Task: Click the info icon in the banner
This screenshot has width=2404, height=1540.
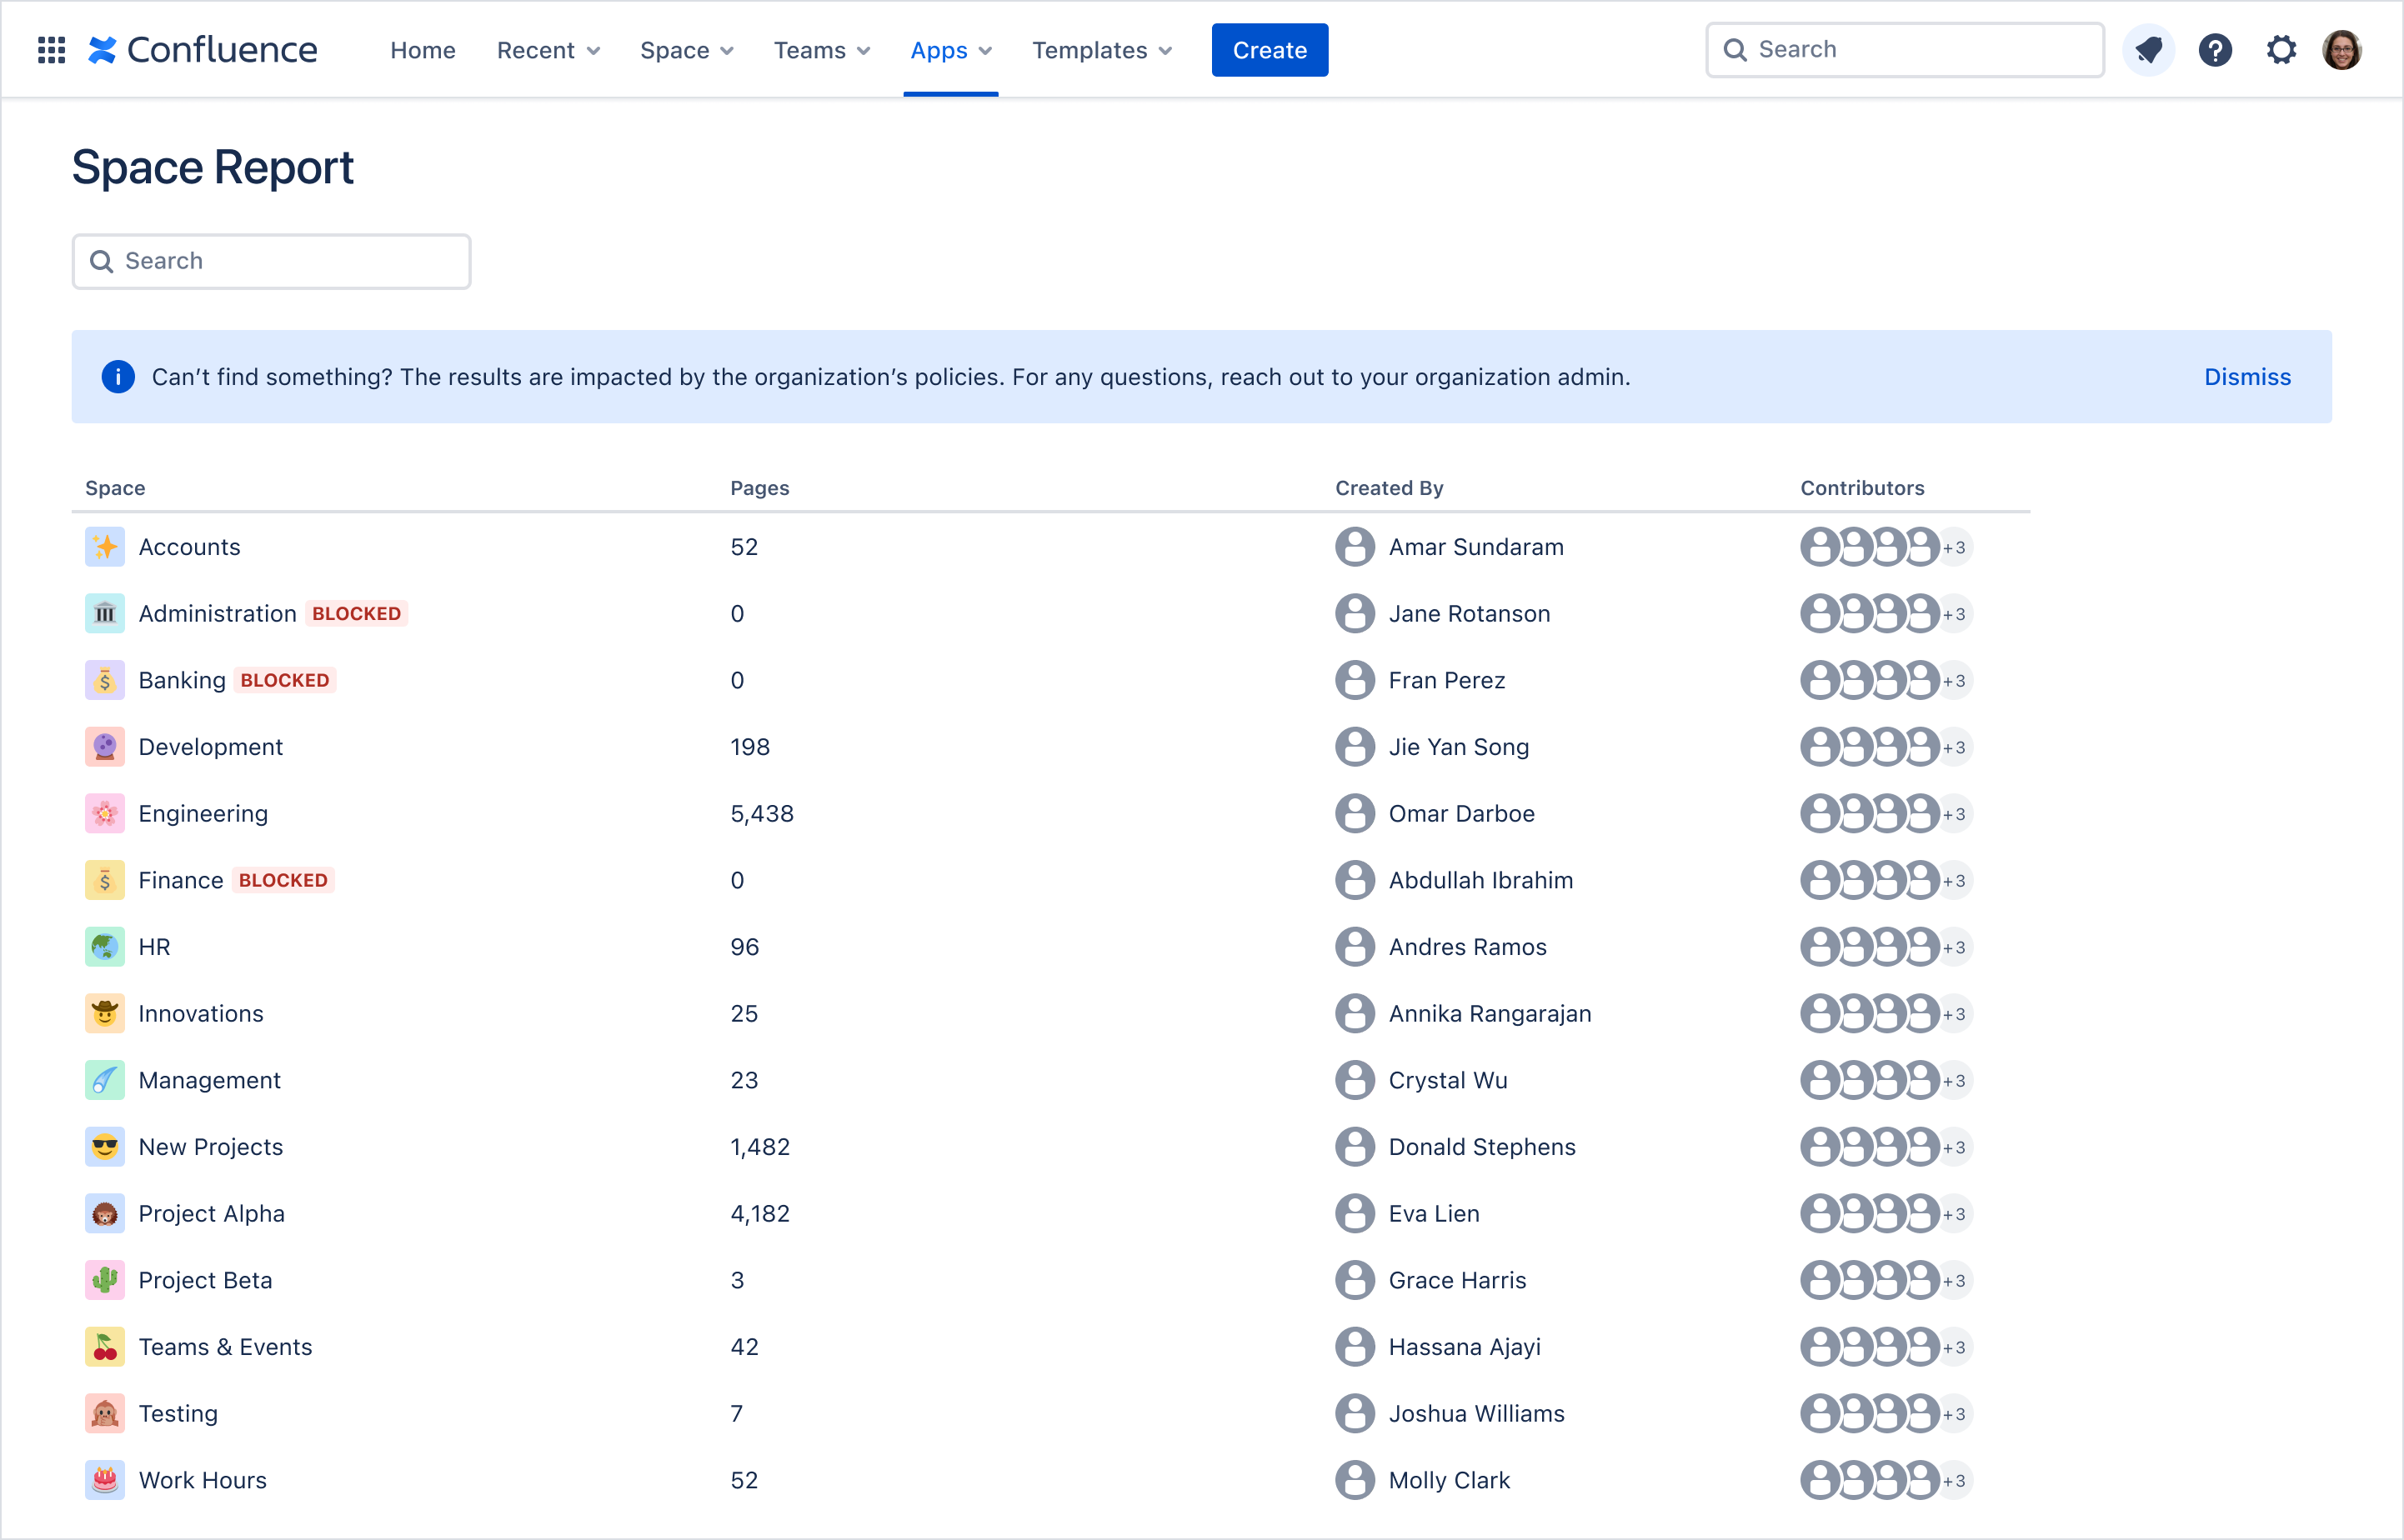Action: 118,377
